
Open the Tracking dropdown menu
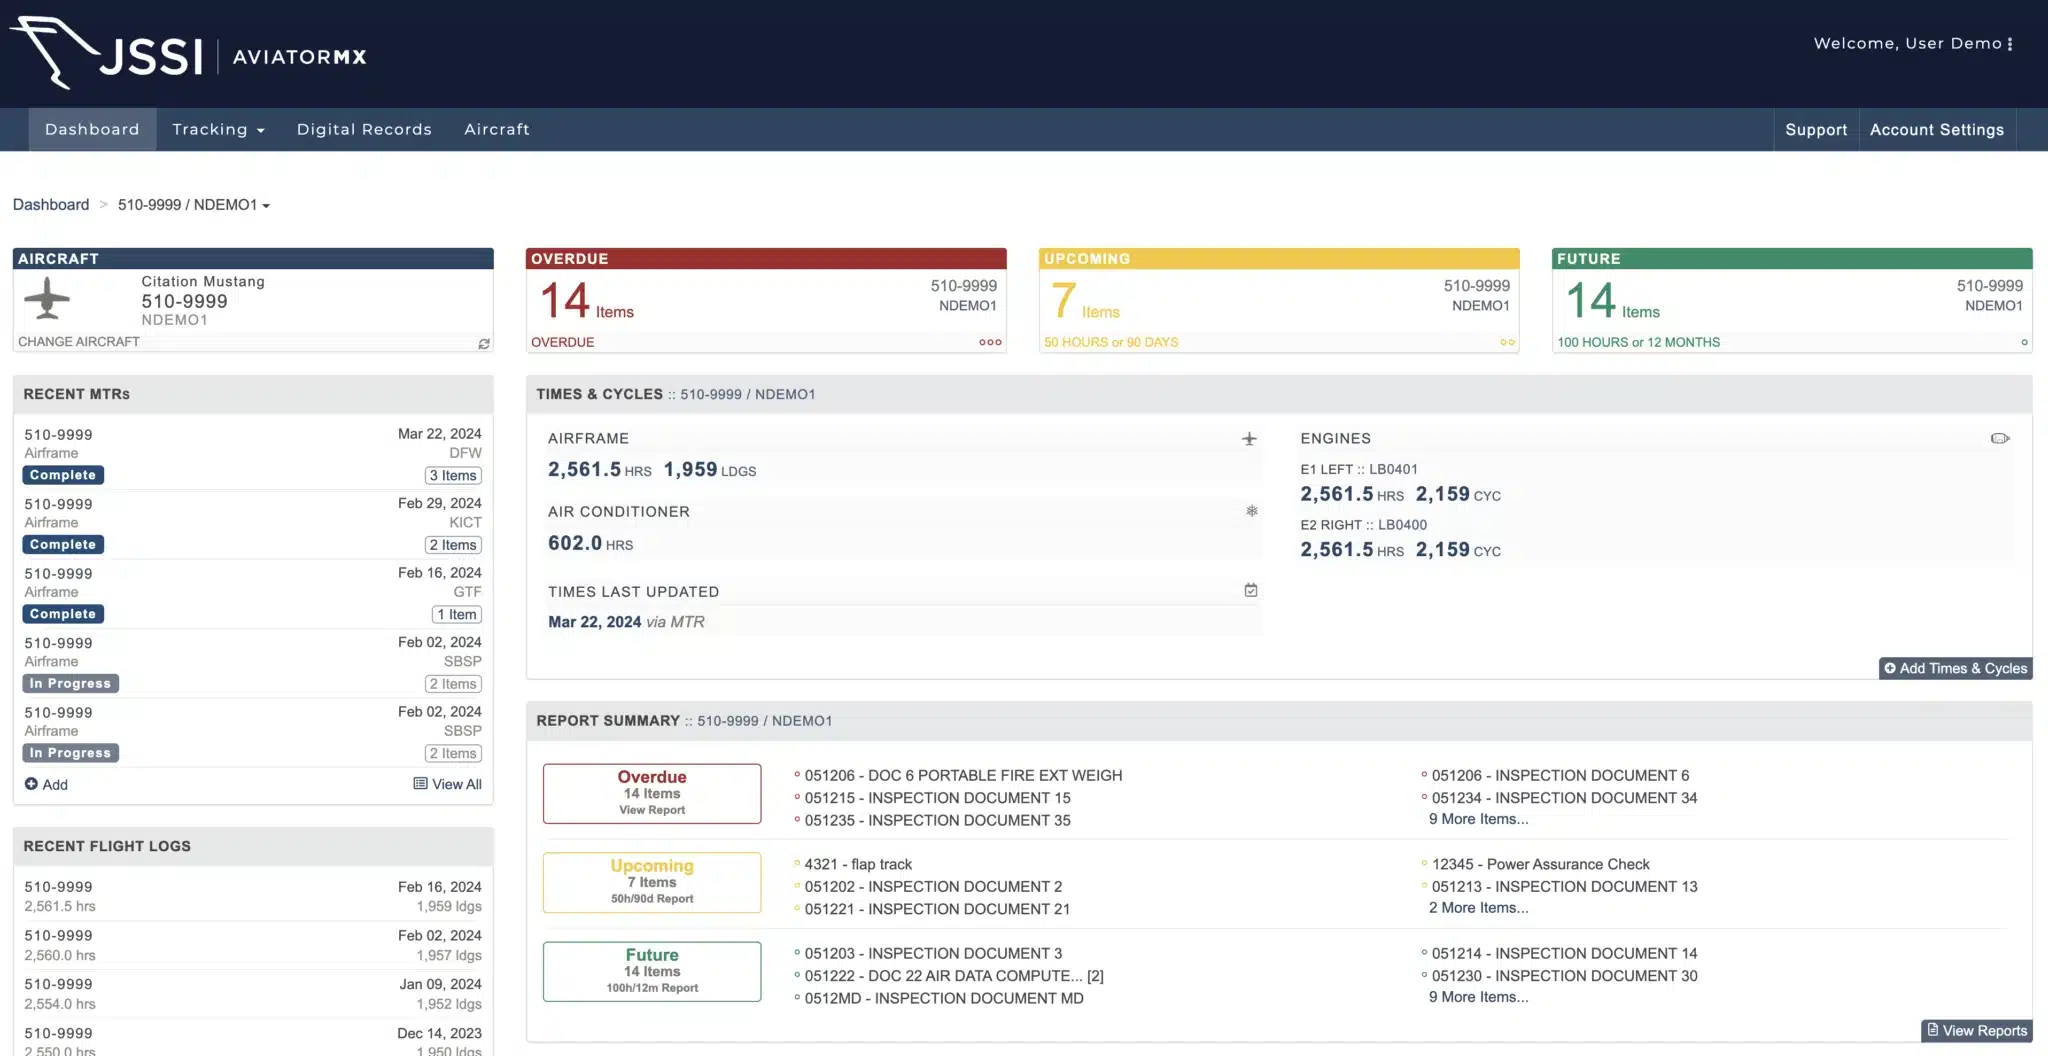(x=218, y=130)
